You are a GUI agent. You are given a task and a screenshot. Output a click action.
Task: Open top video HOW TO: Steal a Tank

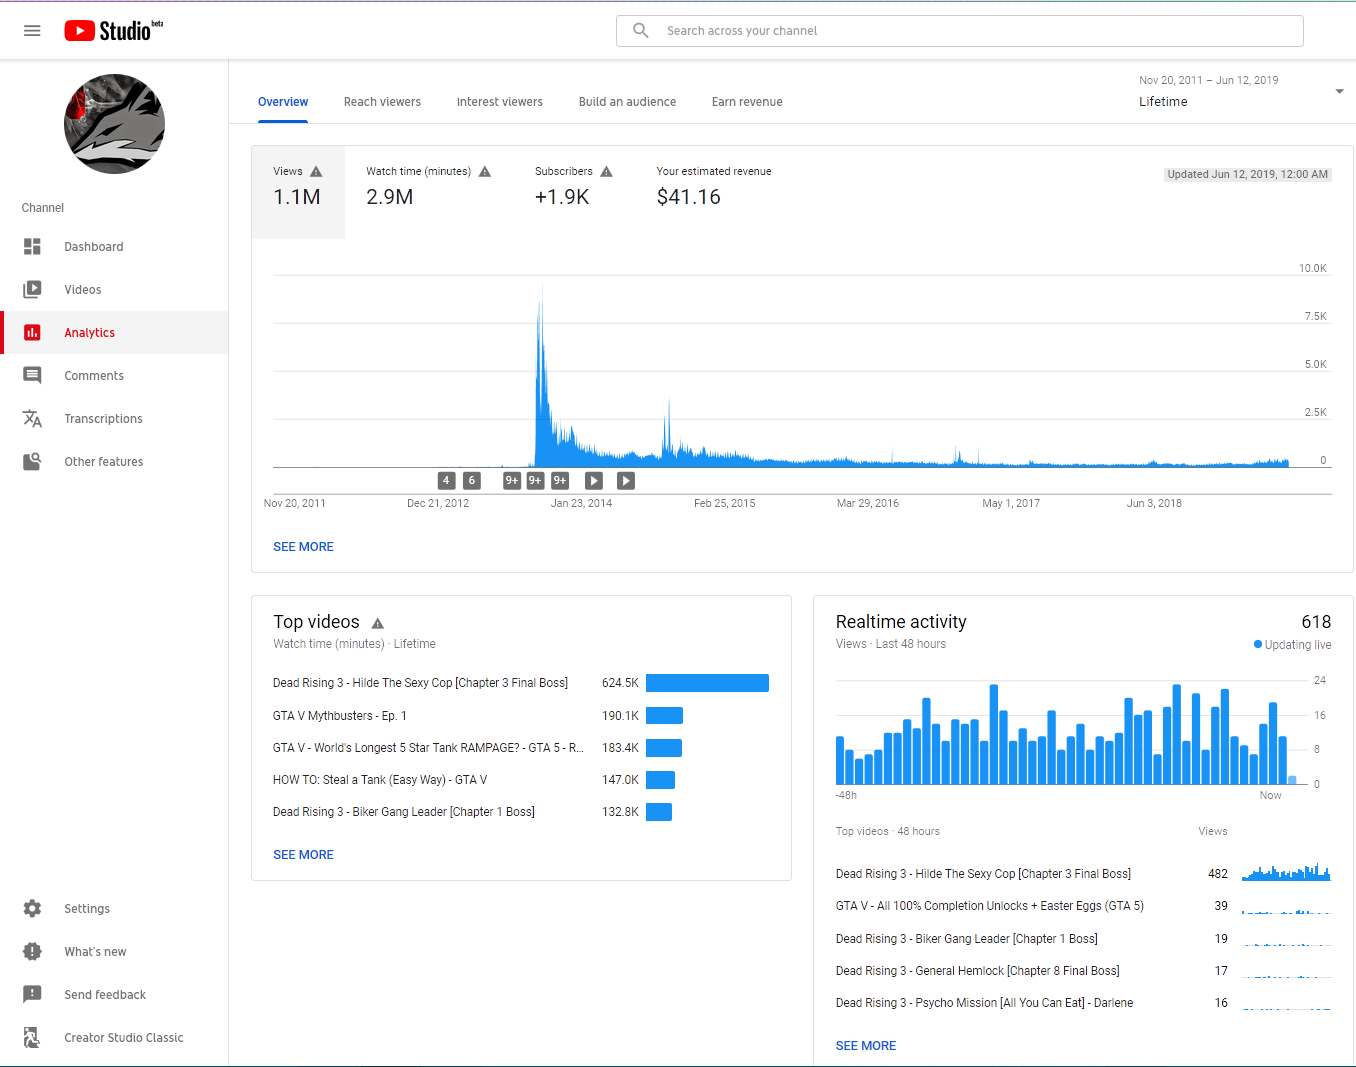(x=380, y=780)
